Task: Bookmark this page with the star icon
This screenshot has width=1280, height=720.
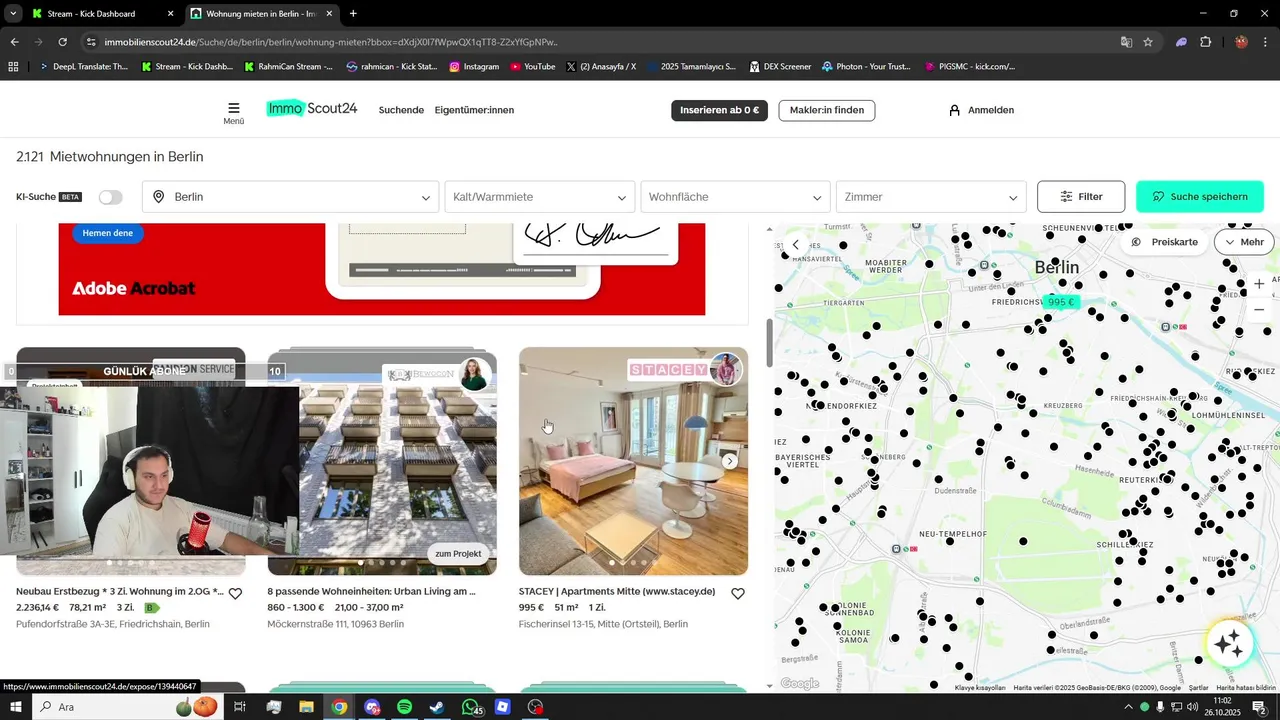Action: (1148, 42)
